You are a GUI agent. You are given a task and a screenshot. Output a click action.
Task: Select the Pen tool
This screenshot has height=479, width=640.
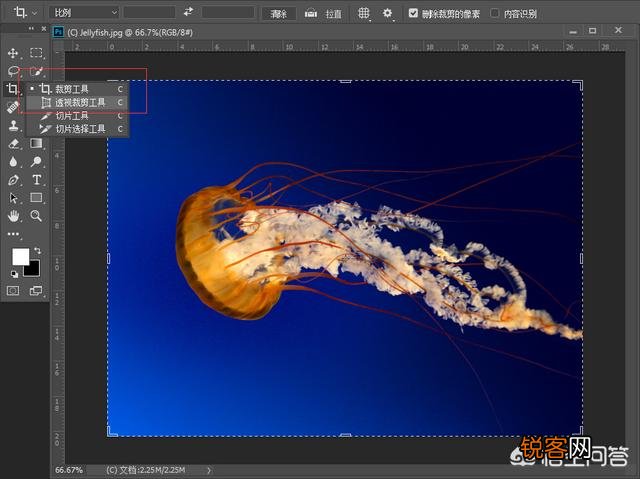coord(13,180)
